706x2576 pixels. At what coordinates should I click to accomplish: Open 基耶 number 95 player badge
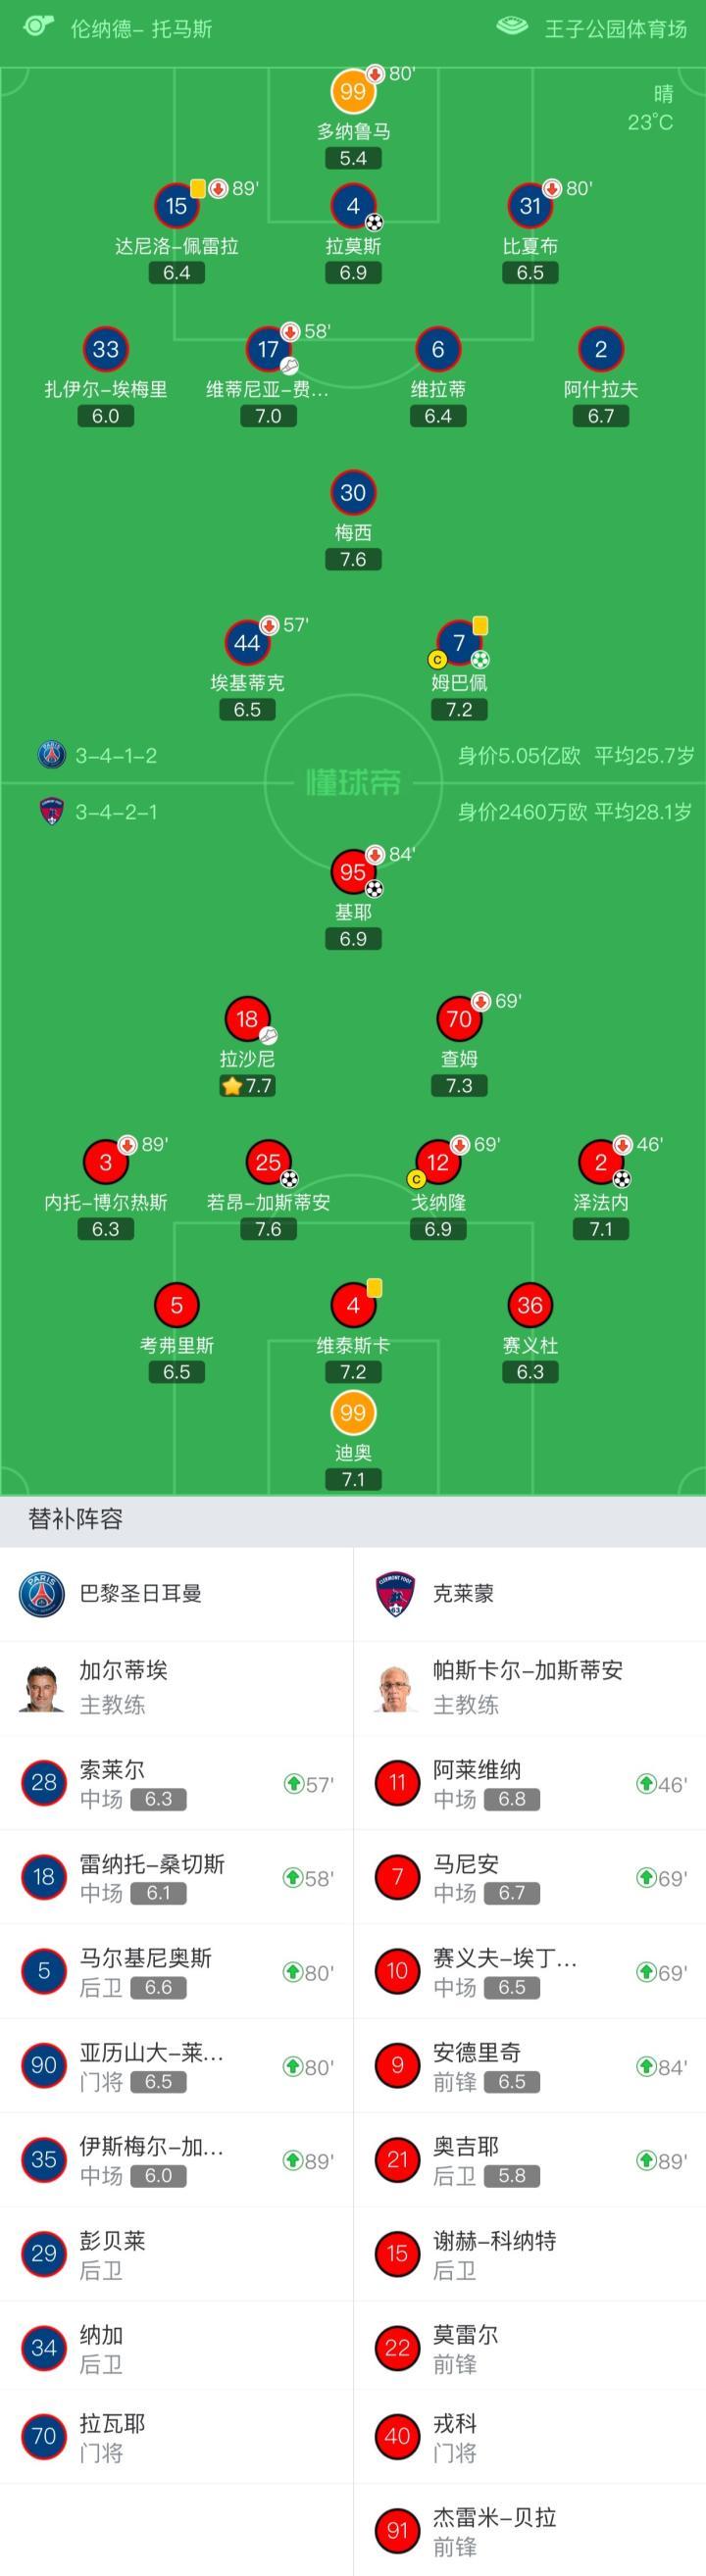point(353,872)
